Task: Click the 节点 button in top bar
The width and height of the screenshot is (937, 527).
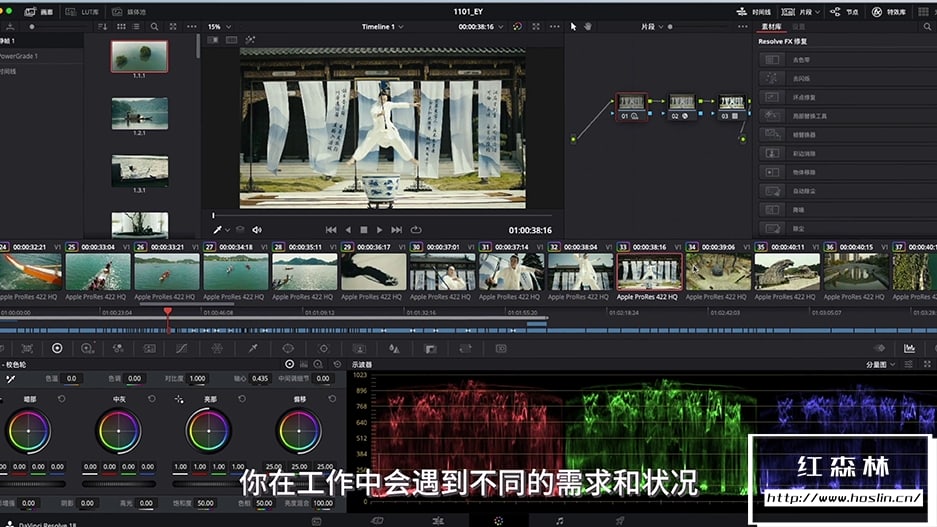Action: 841,11
